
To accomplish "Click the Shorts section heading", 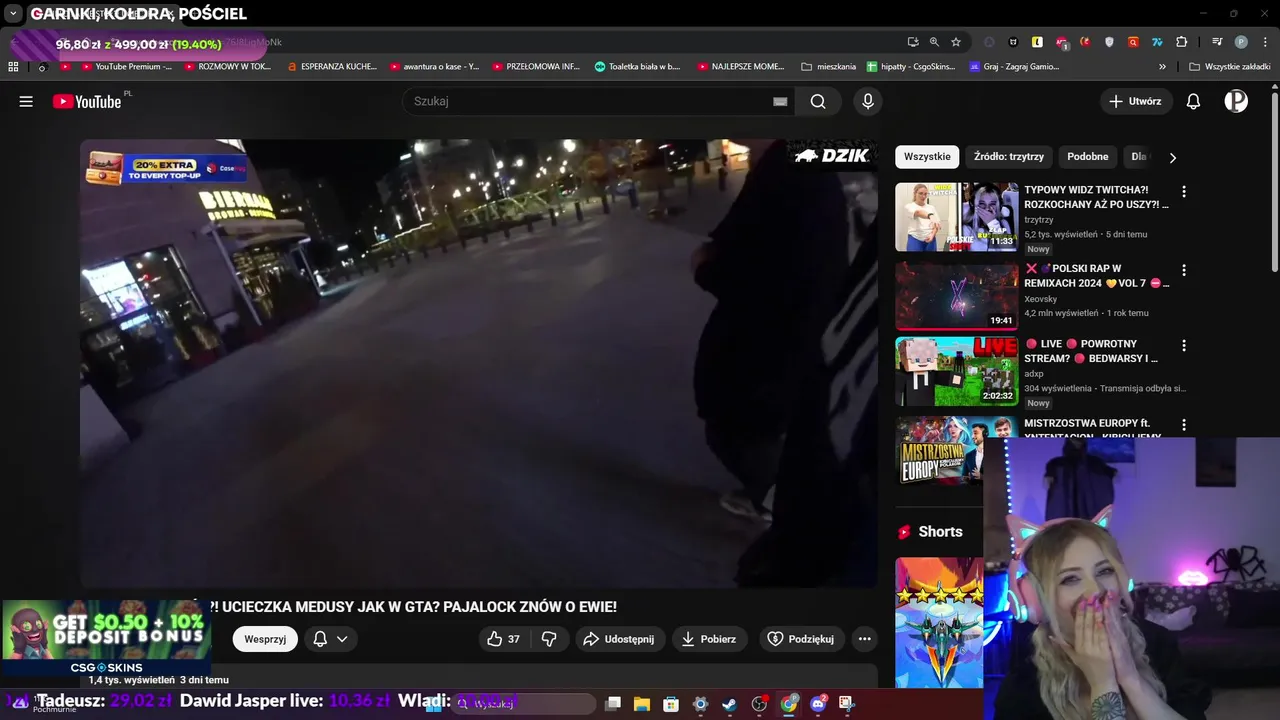I will coord(940,532).
